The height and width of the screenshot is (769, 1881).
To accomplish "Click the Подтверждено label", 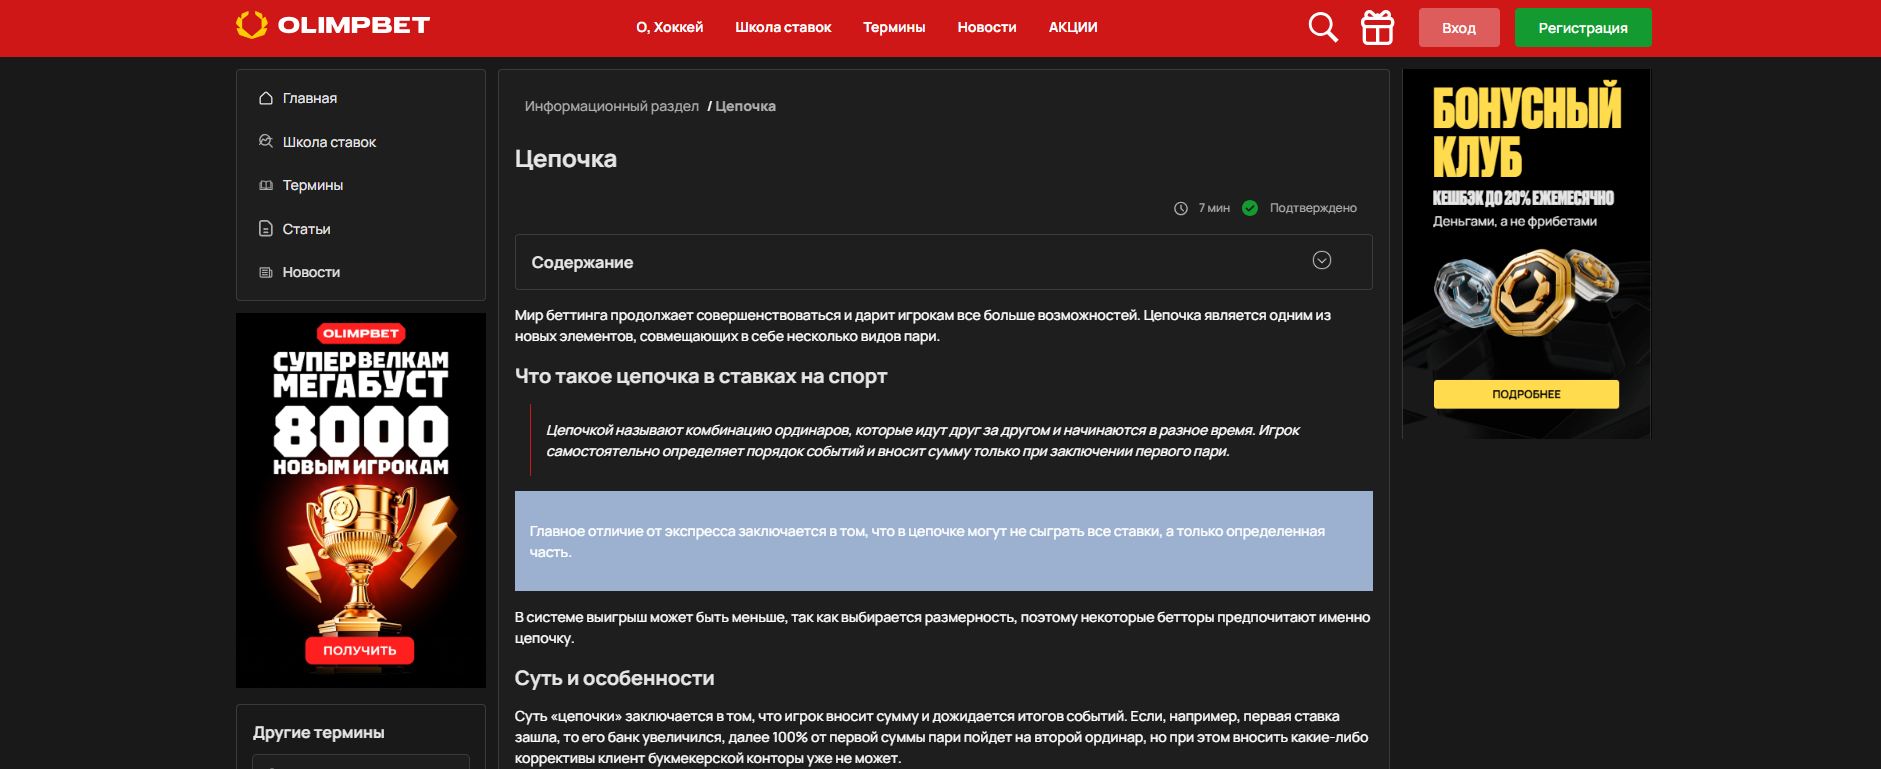I will pos(1313,208).
